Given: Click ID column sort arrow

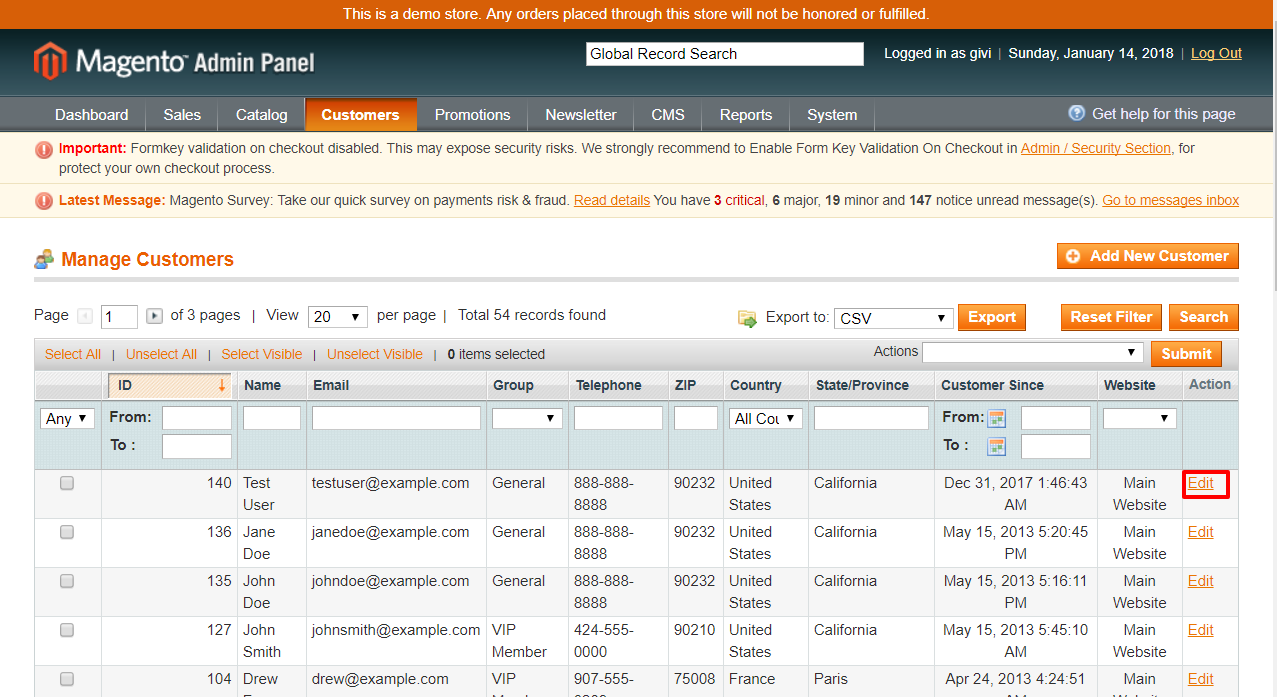Looking at the screenshot, I should tap(221, 385).
